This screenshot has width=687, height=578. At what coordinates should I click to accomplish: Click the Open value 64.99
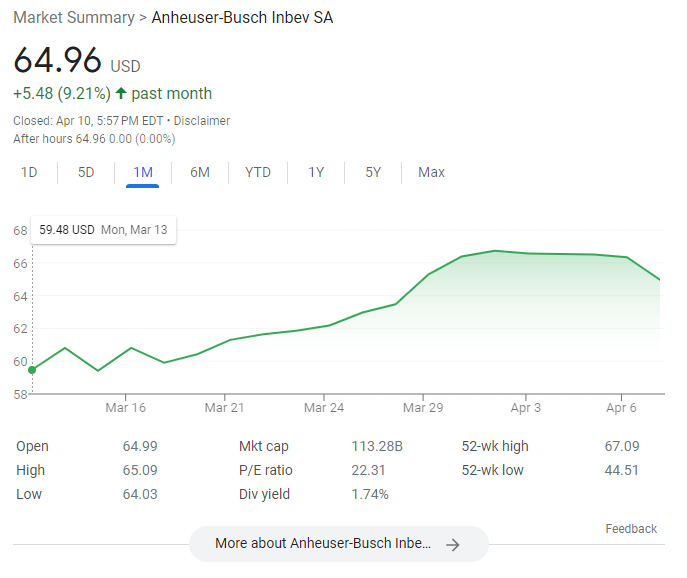tap(140, 446)
